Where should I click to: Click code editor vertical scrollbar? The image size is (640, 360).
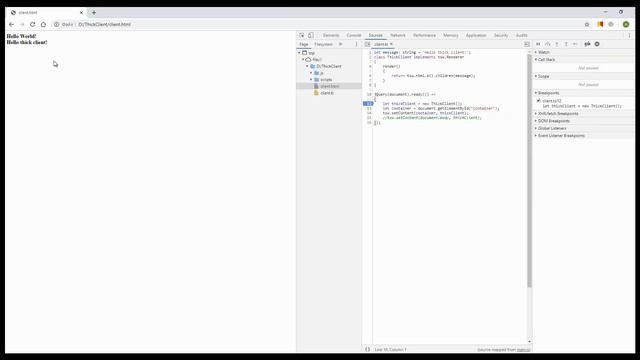pos(529,170)
